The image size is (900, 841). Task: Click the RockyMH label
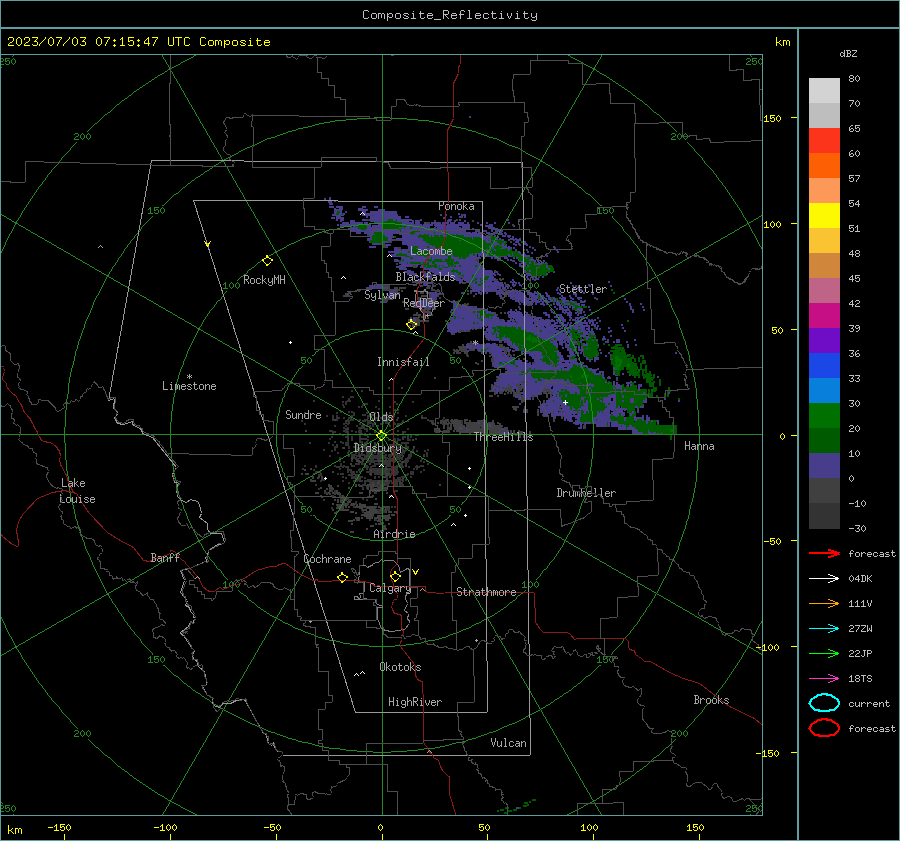[264, 280]
